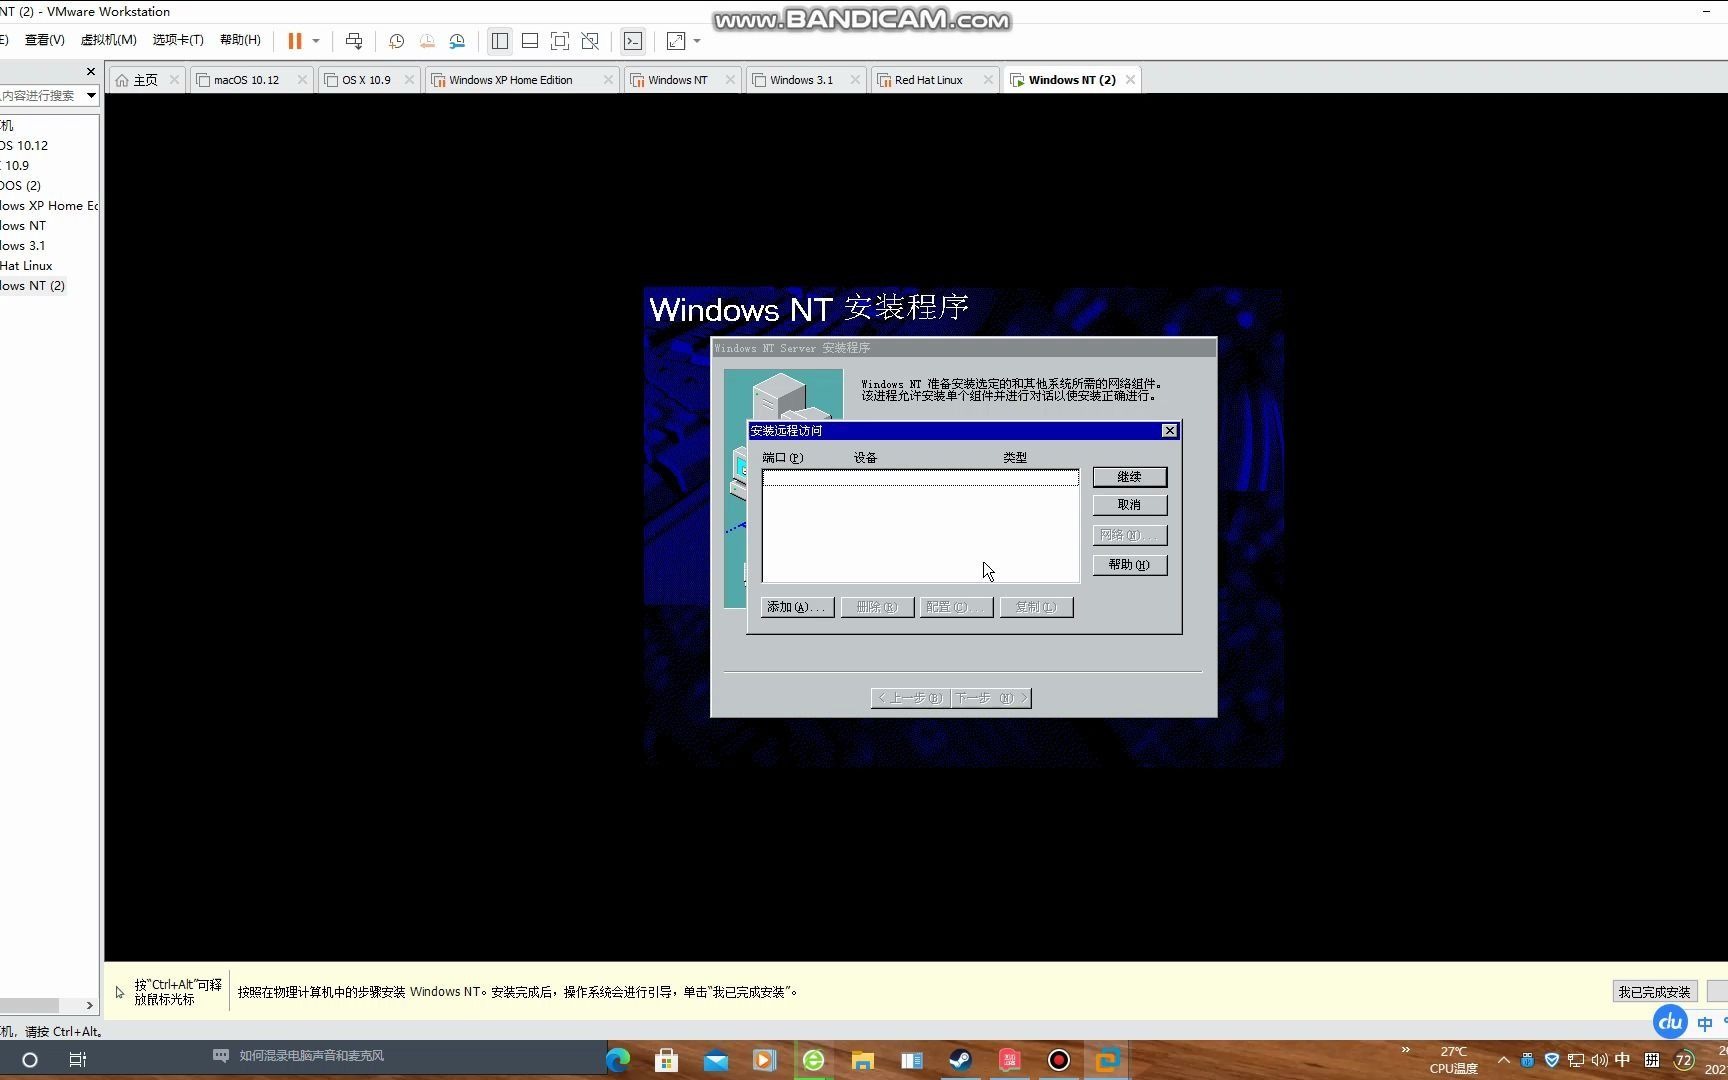
Task: Open File Explorer from the taskbar
Action: tap(862, 1060)
